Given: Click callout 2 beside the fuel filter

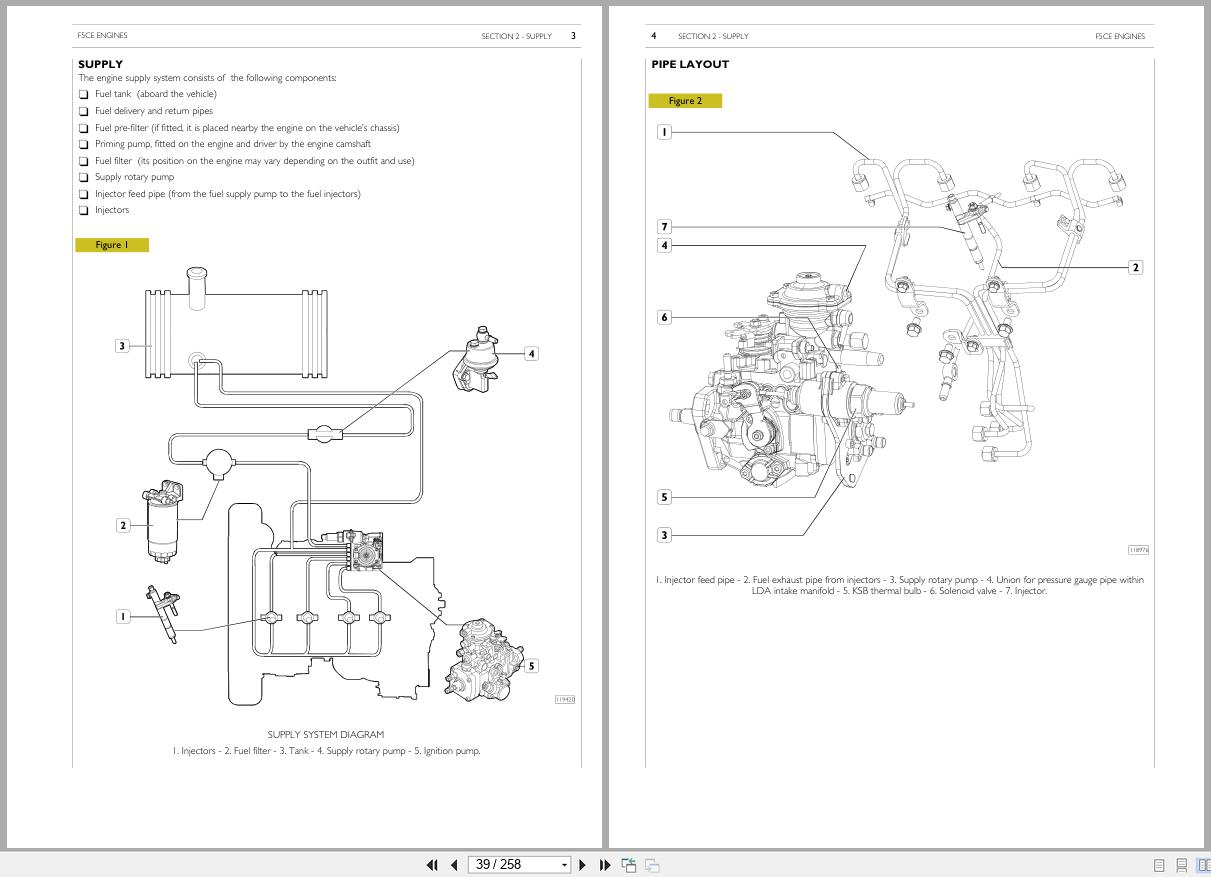Looking at the screenshot, I should [123, 525].
